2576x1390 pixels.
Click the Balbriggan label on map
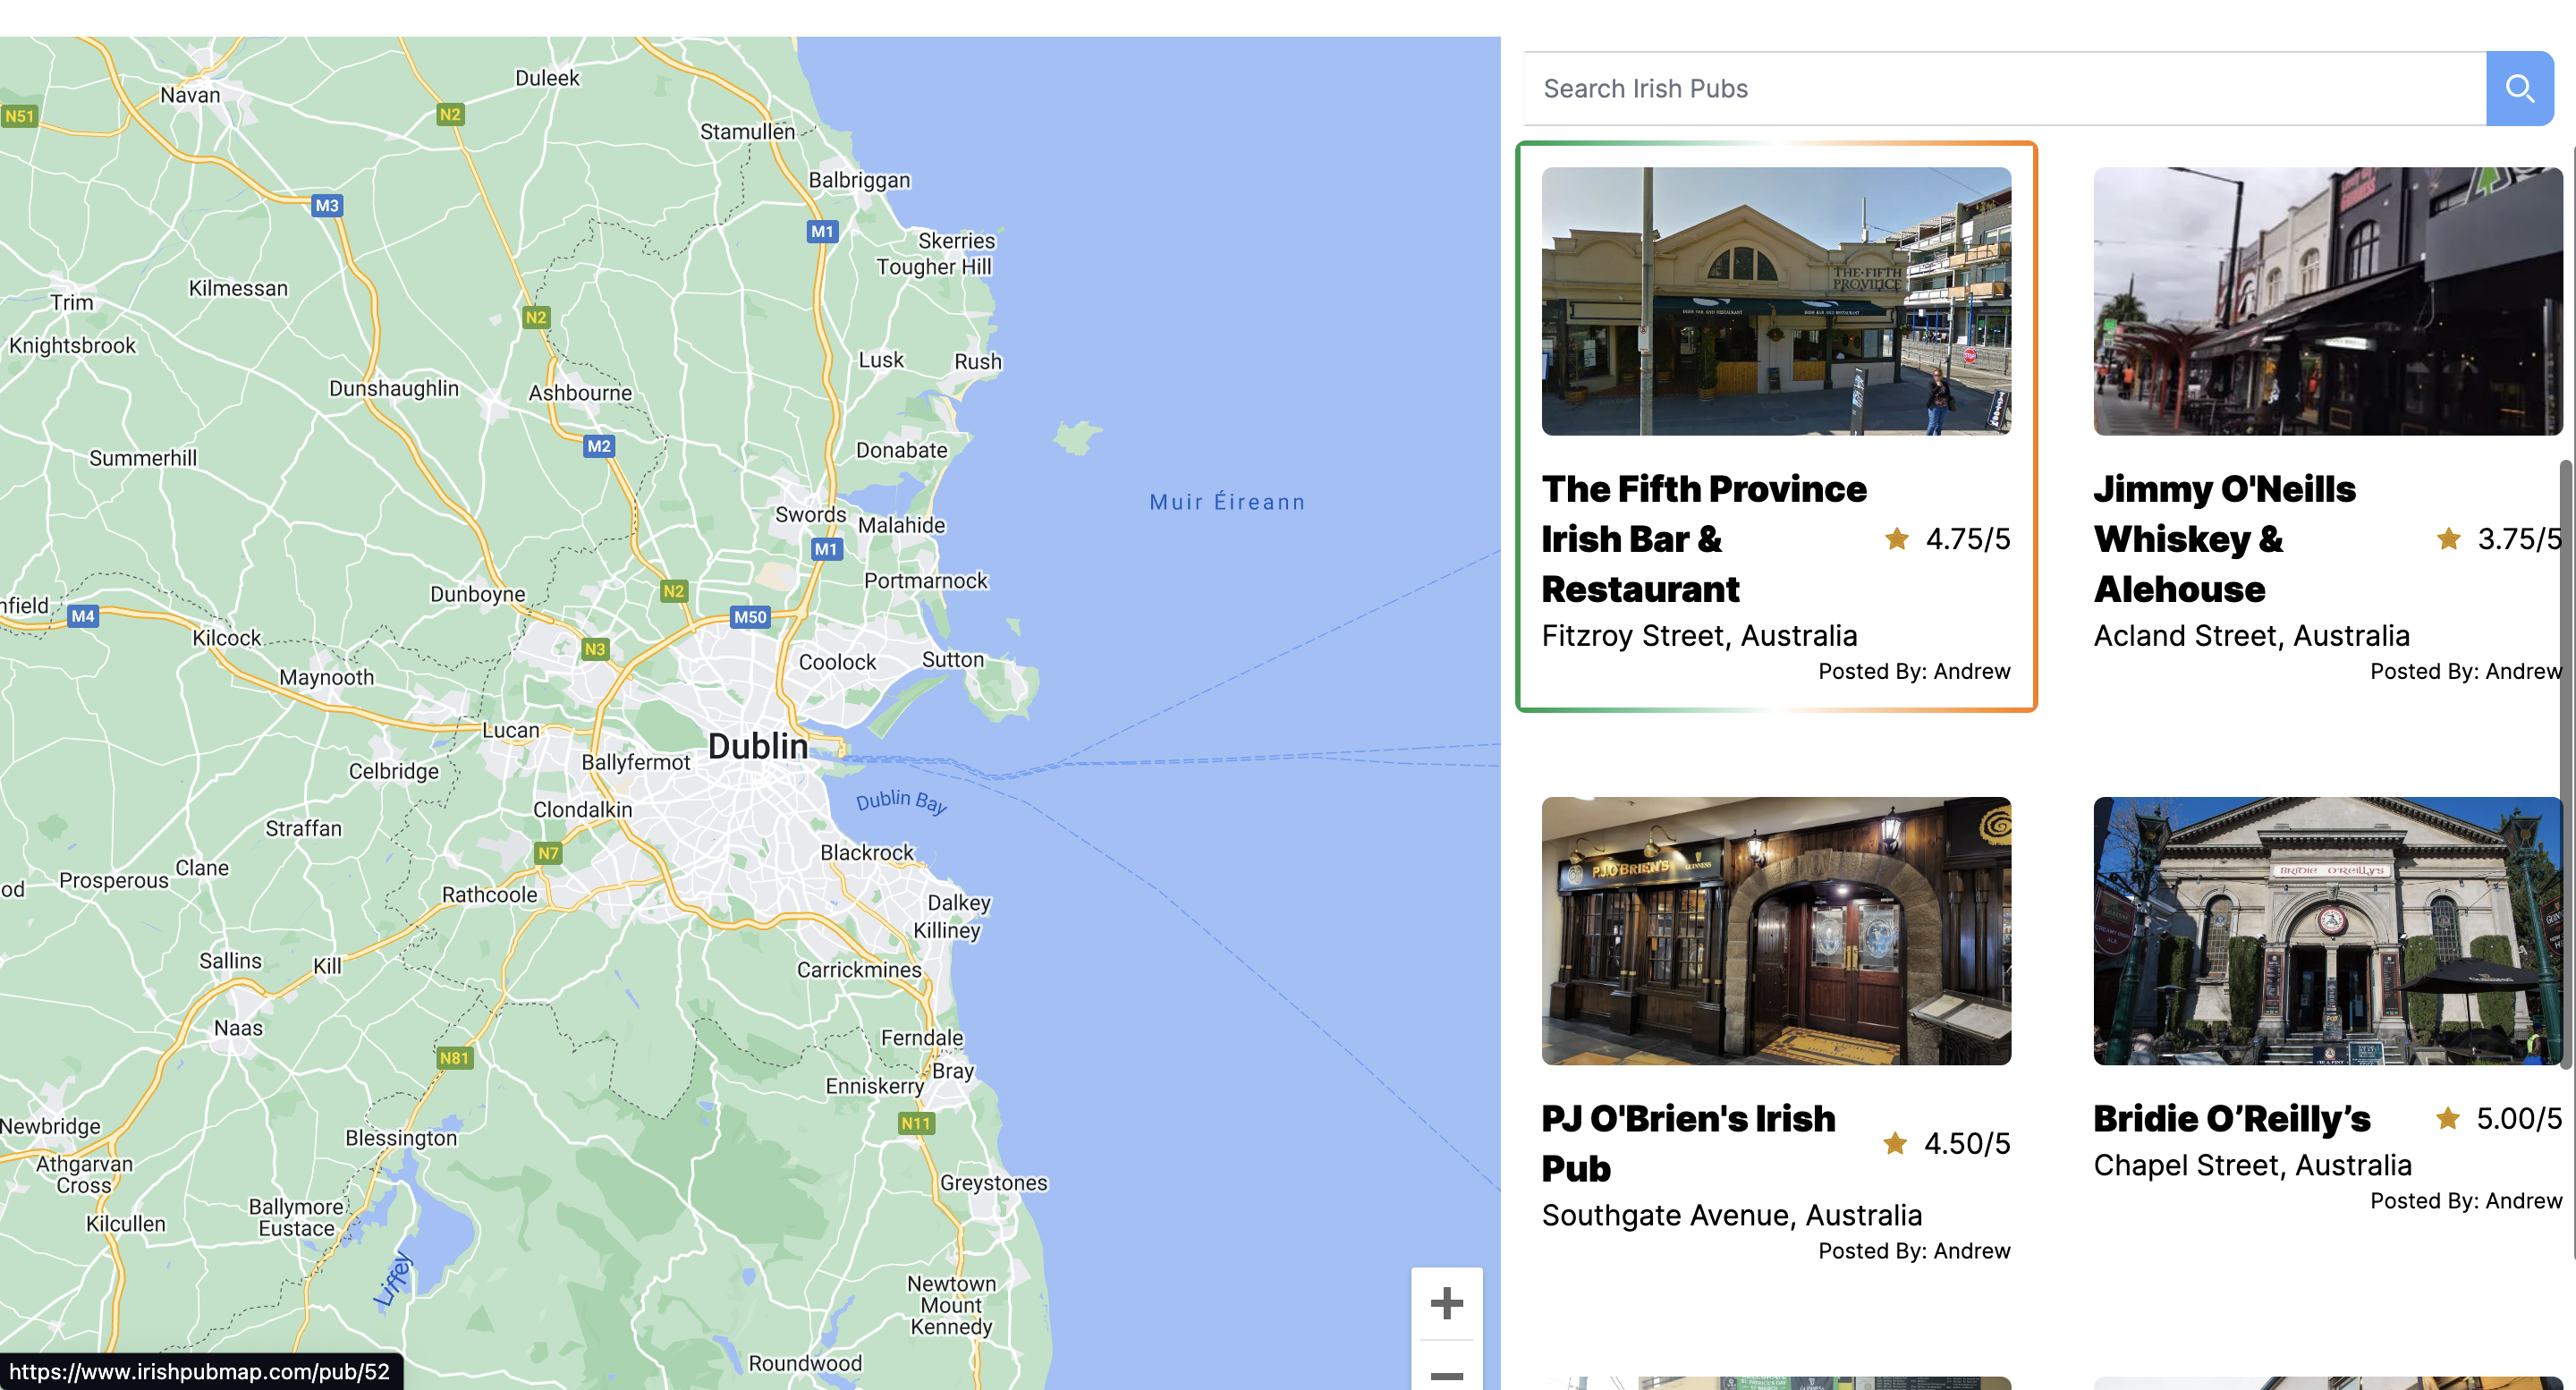coord(859,180)
